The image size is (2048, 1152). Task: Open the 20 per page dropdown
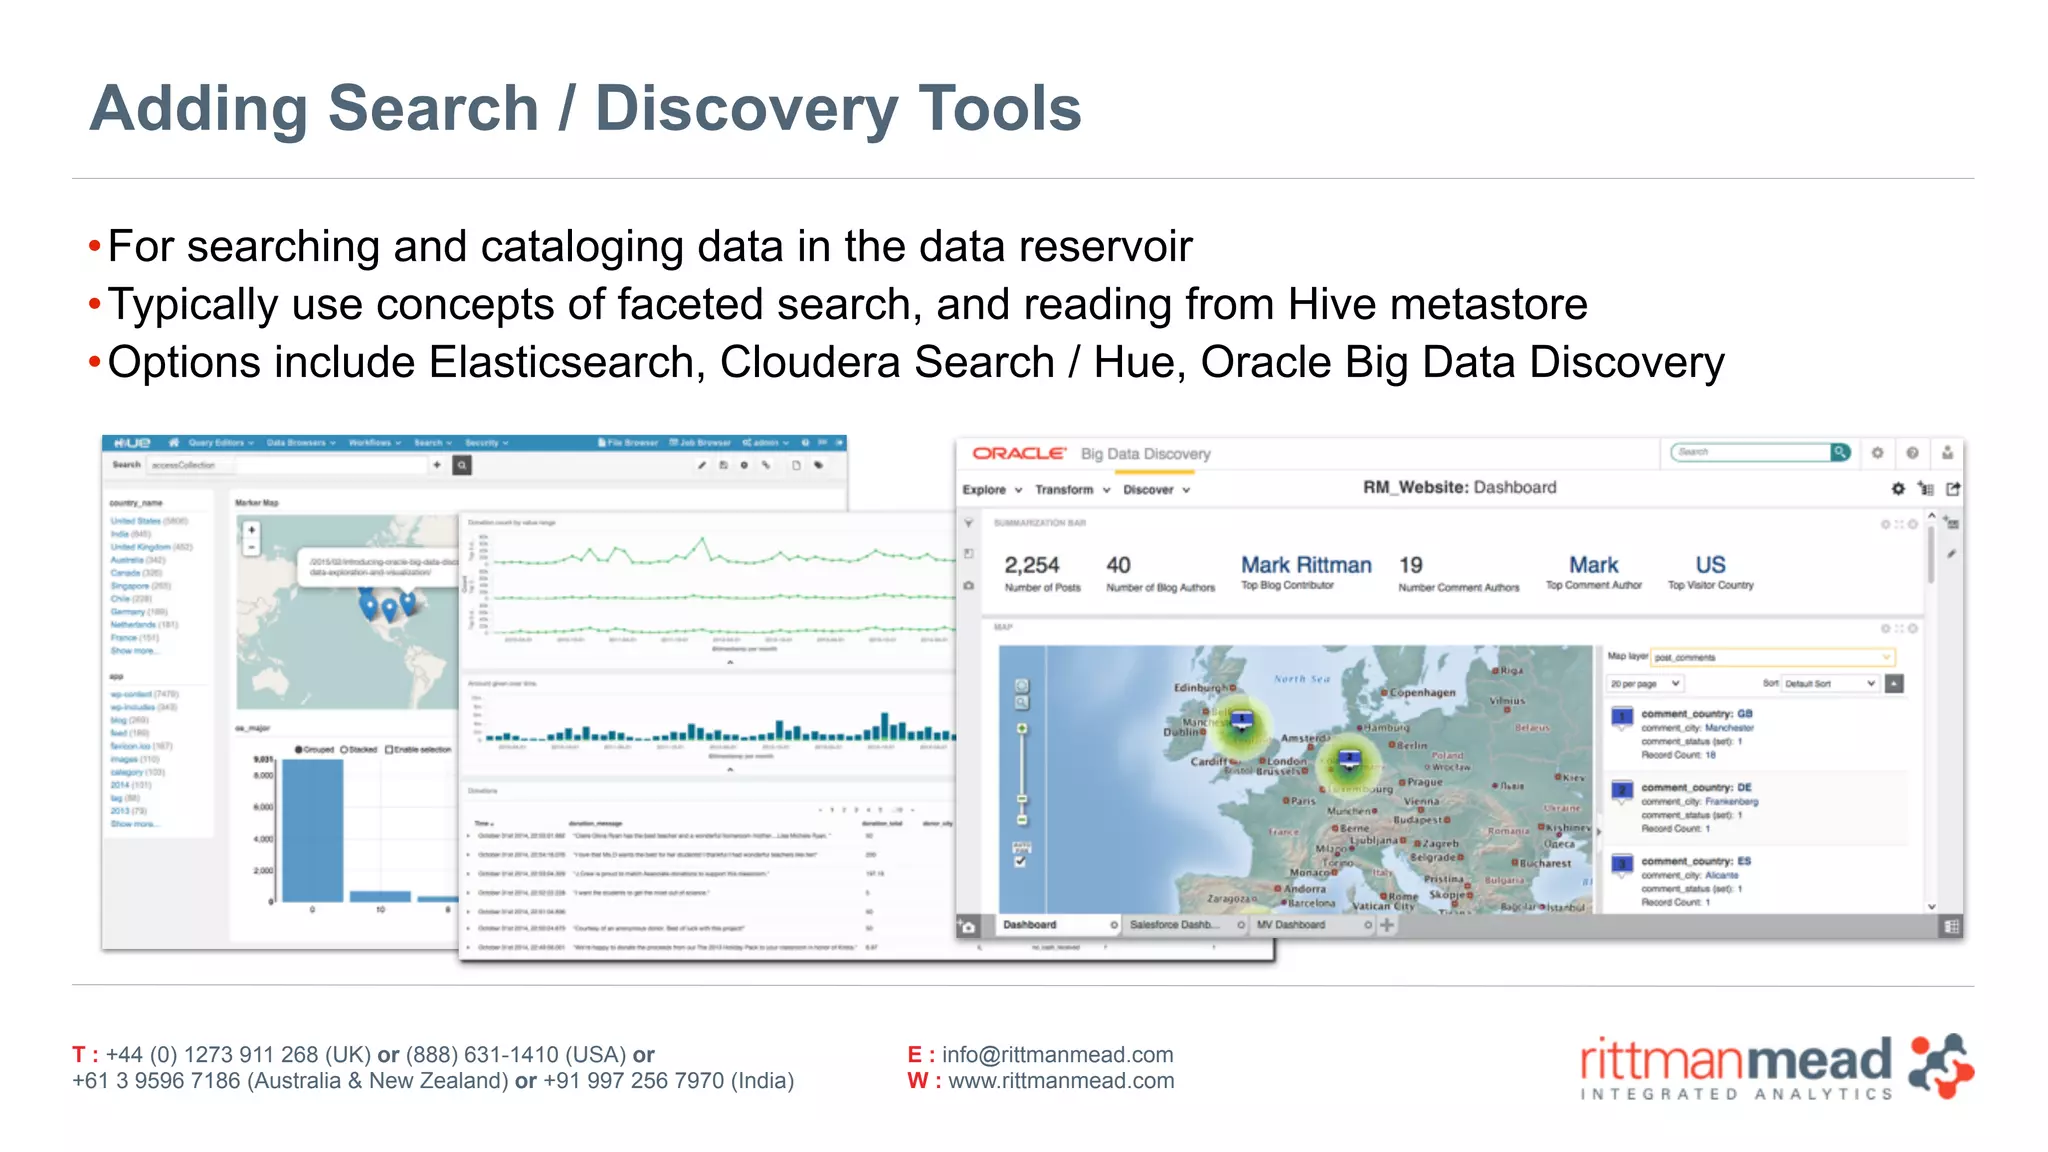1645,683
